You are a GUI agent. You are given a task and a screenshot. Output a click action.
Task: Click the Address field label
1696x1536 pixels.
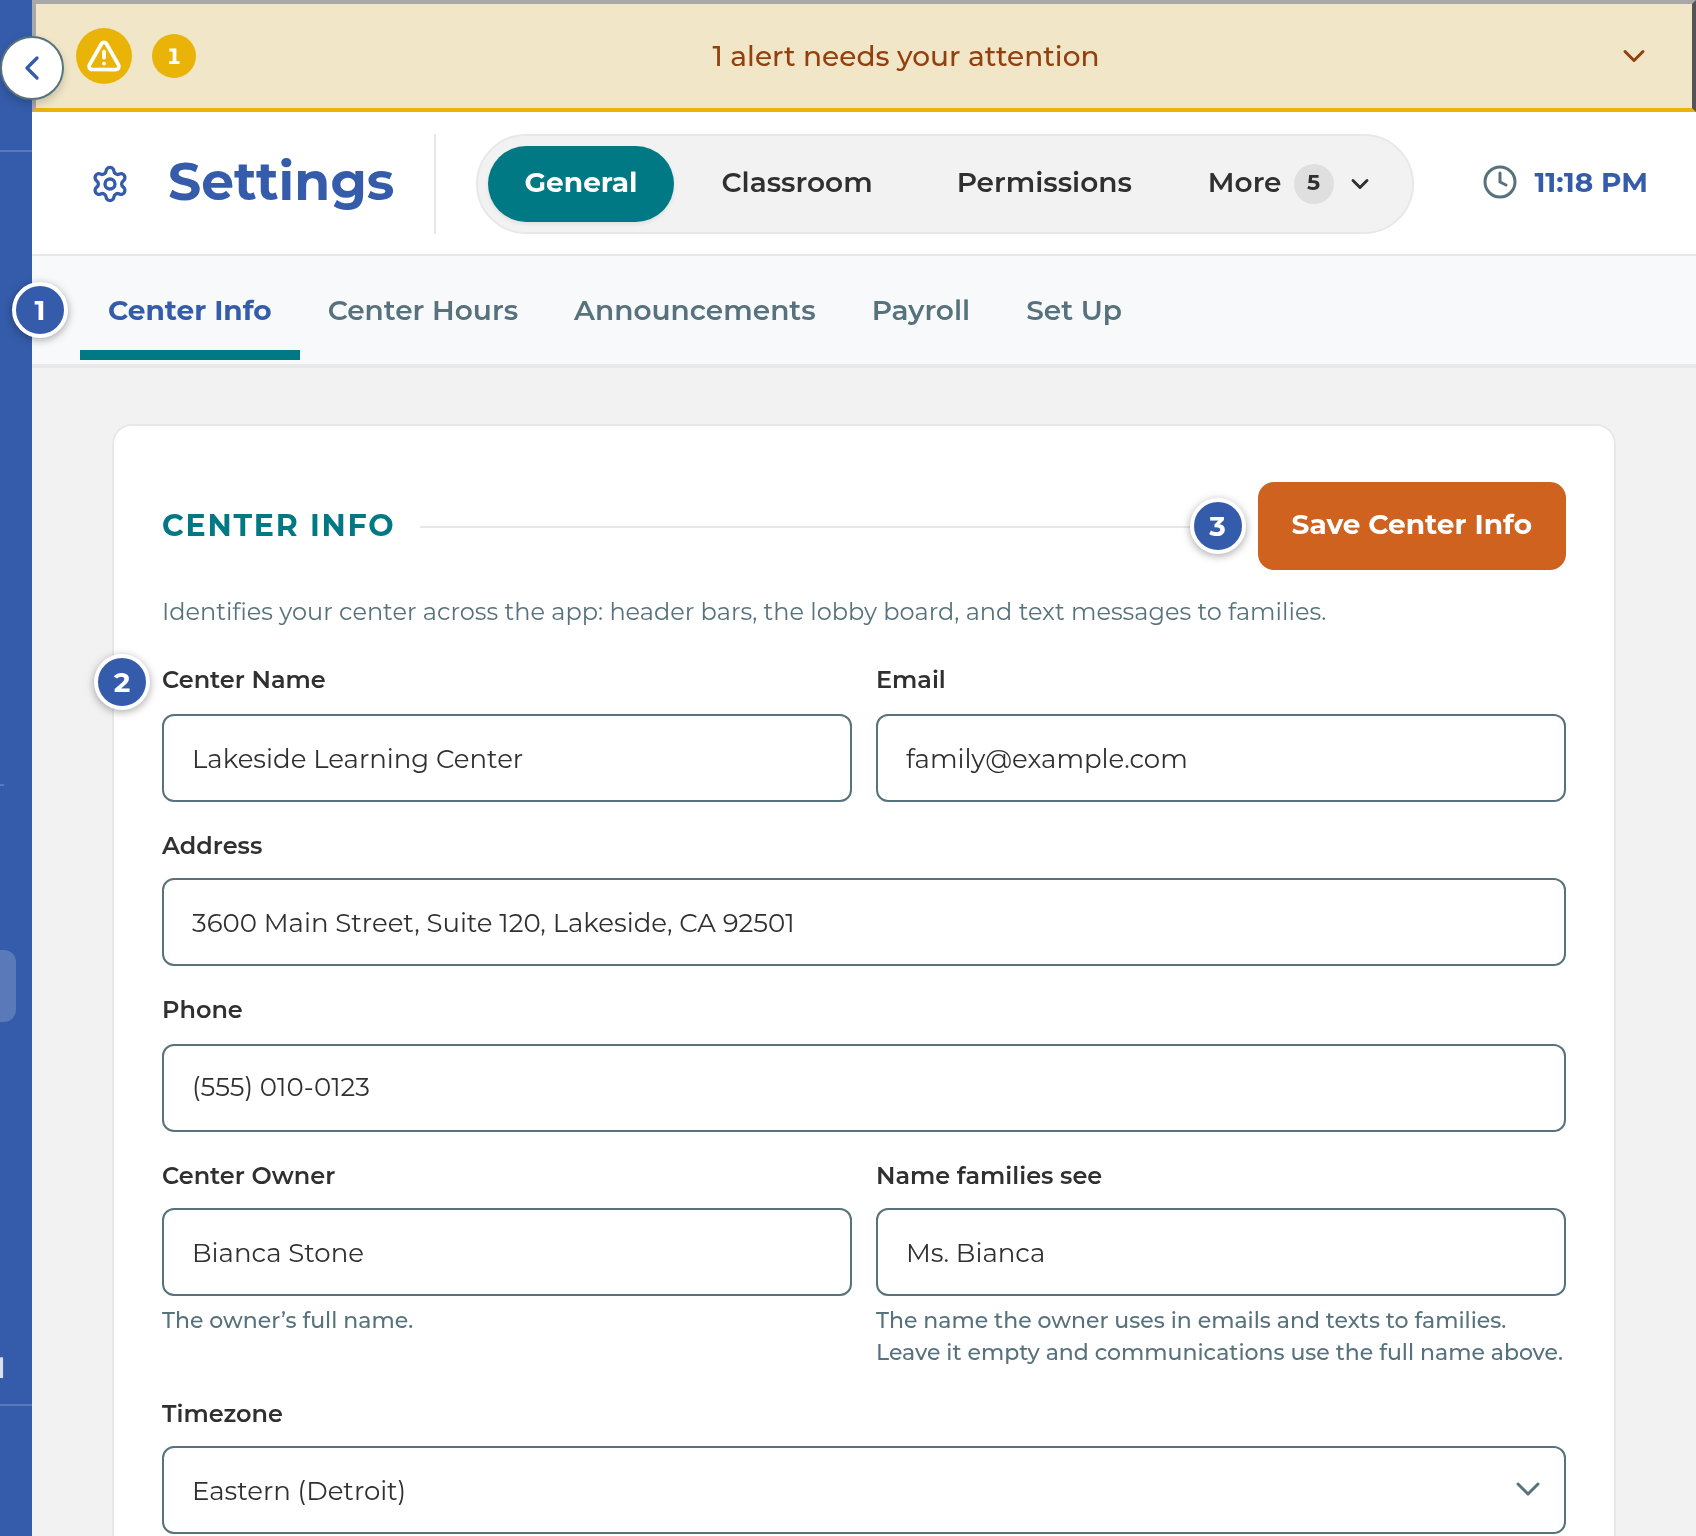[x=212, y=846]
